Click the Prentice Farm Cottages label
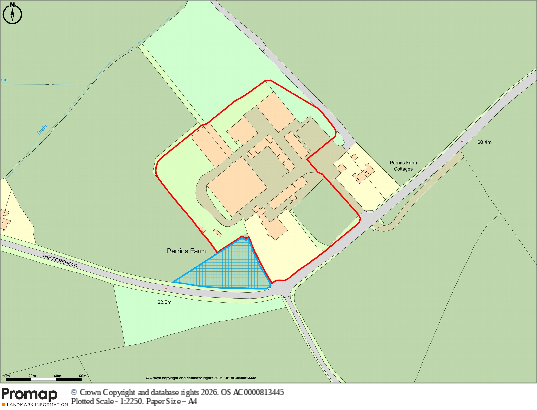 (403, 166)
